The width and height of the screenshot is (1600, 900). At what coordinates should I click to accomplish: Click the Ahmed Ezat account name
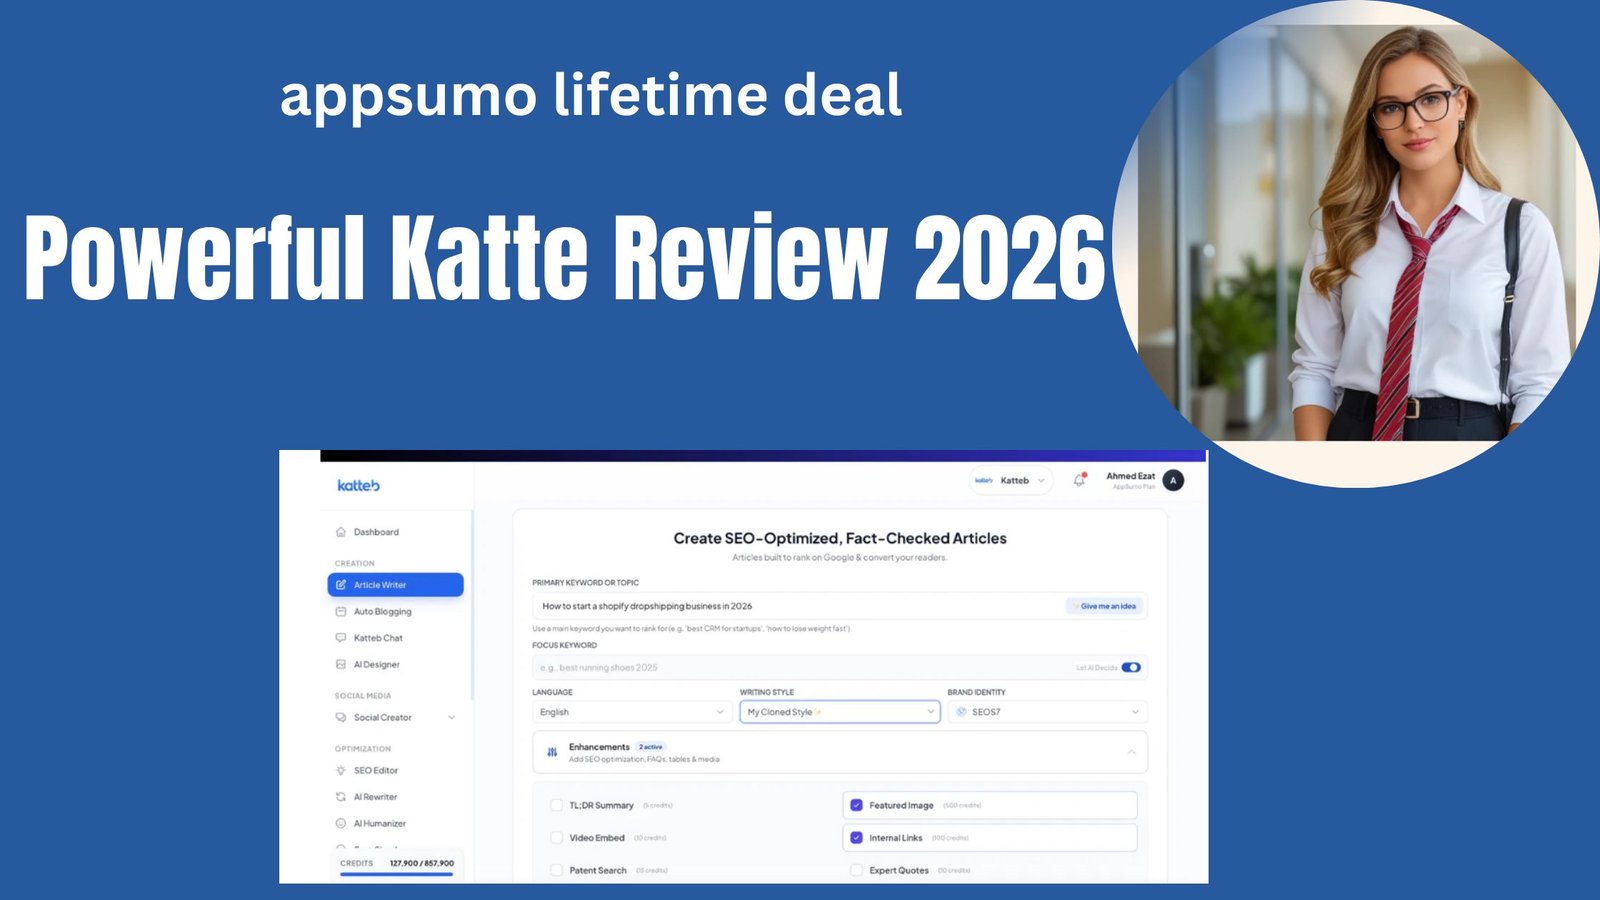tap(1130, 476)
